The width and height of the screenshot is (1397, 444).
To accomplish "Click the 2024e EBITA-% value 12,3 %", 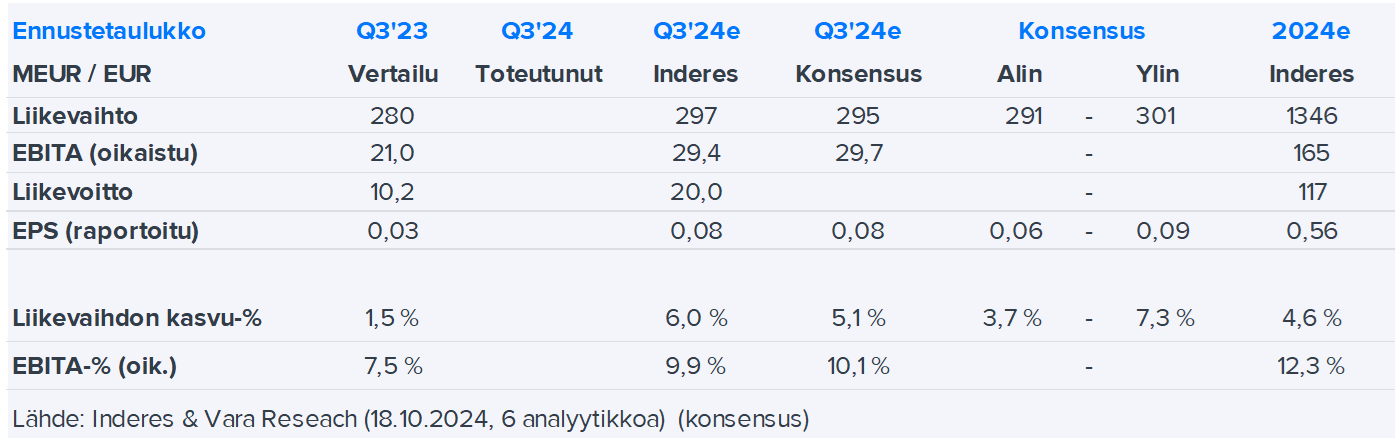I will 1313,366.
